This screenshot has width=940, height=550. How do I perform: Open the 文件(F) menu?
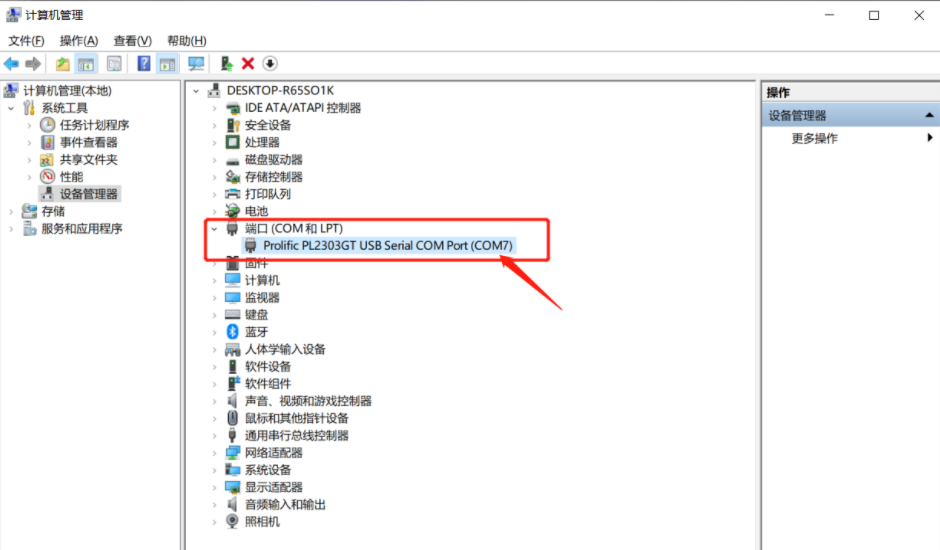(x=26, y=41)
